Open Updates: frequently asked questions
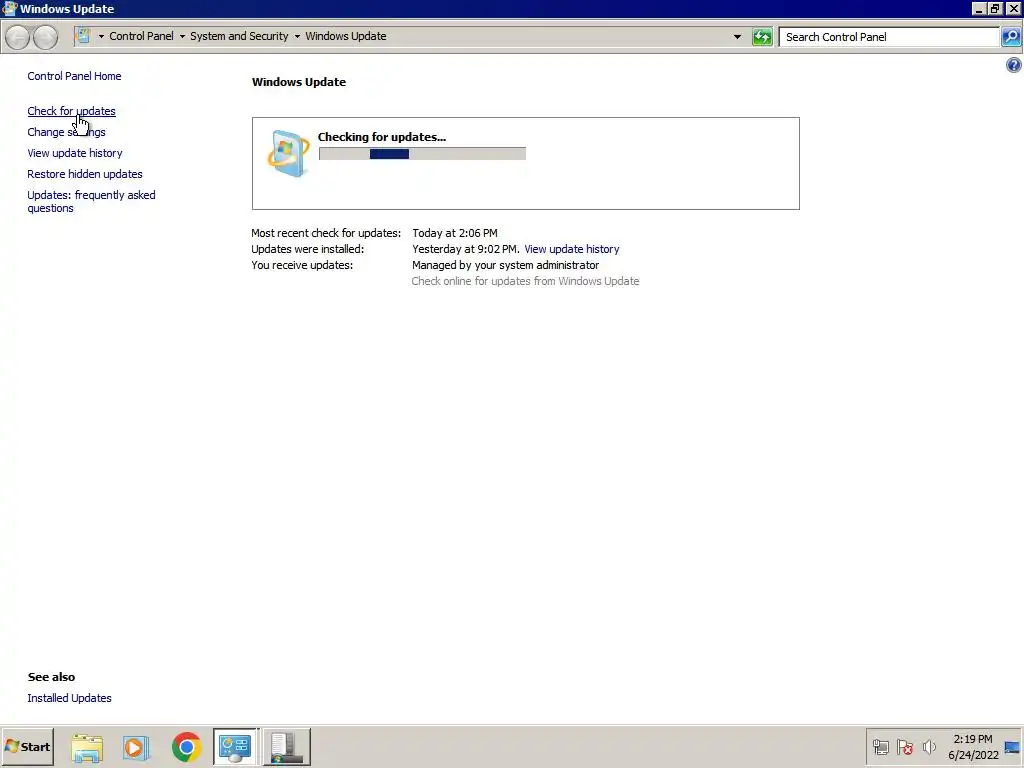This screenshot has height=768, width=1024. 91,201
